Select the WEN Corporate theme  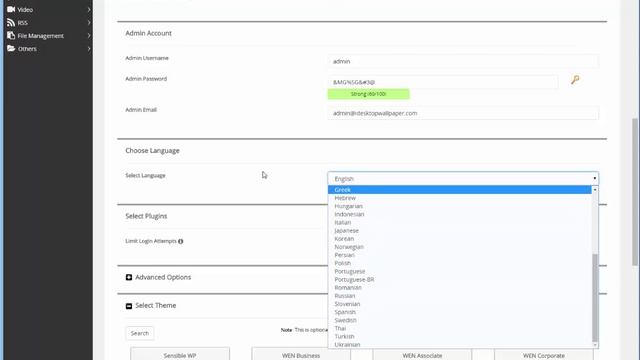tap(544, 354)
